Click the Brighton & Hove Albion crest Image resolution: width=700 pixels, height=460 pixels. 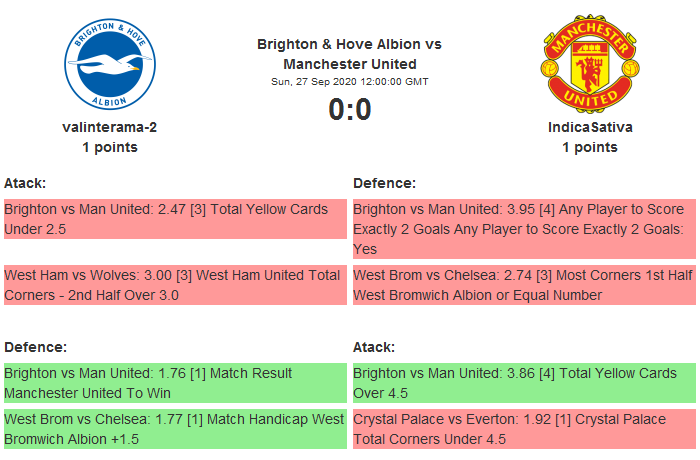[110, 66]
